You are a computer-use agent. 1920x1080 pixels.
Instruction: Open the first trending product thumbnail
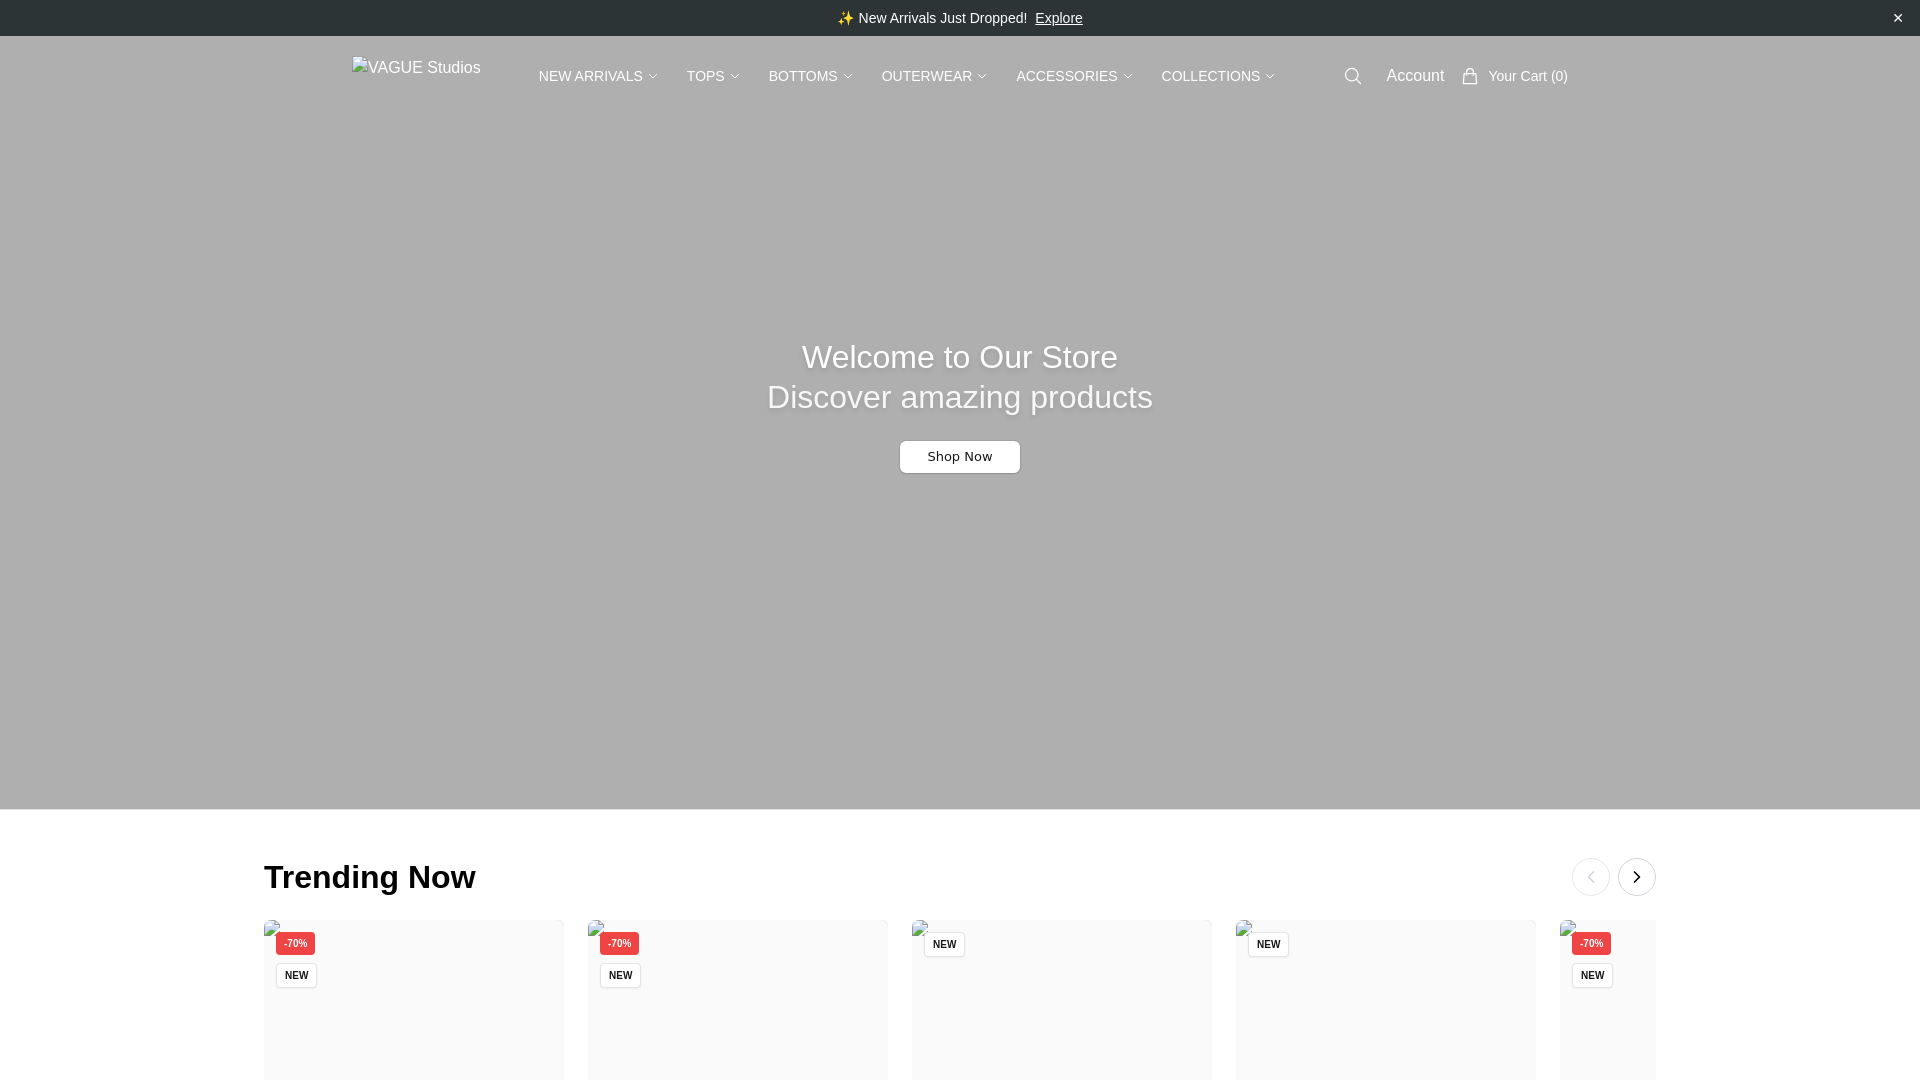(413, 1020)
